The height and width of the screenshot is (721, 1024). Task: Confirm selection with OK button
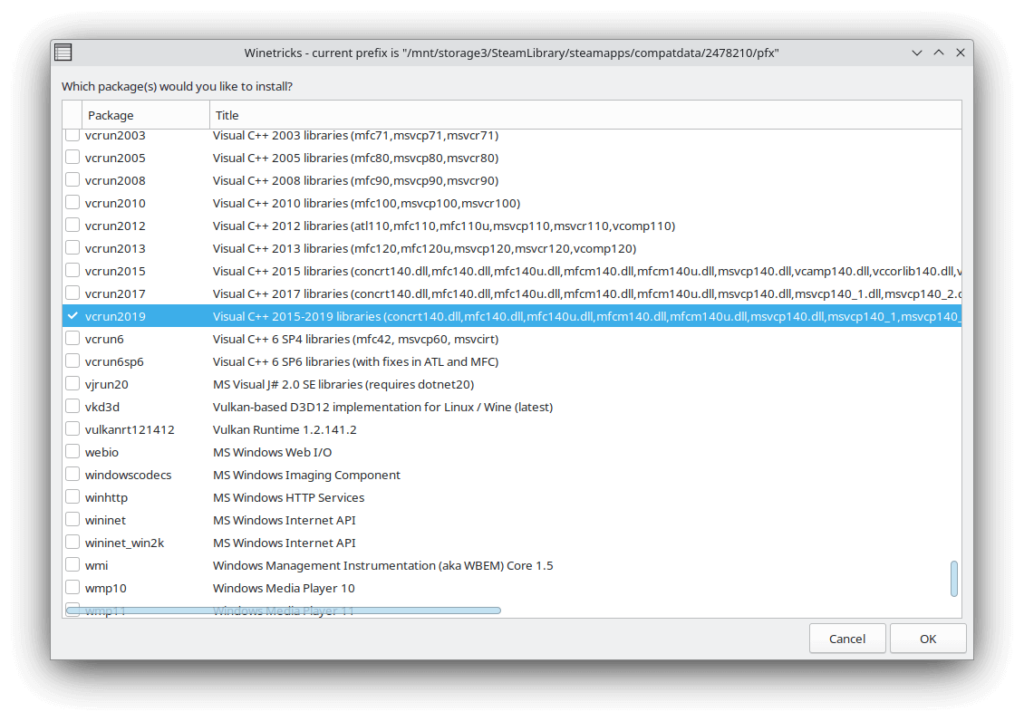(x=928, y=639)
